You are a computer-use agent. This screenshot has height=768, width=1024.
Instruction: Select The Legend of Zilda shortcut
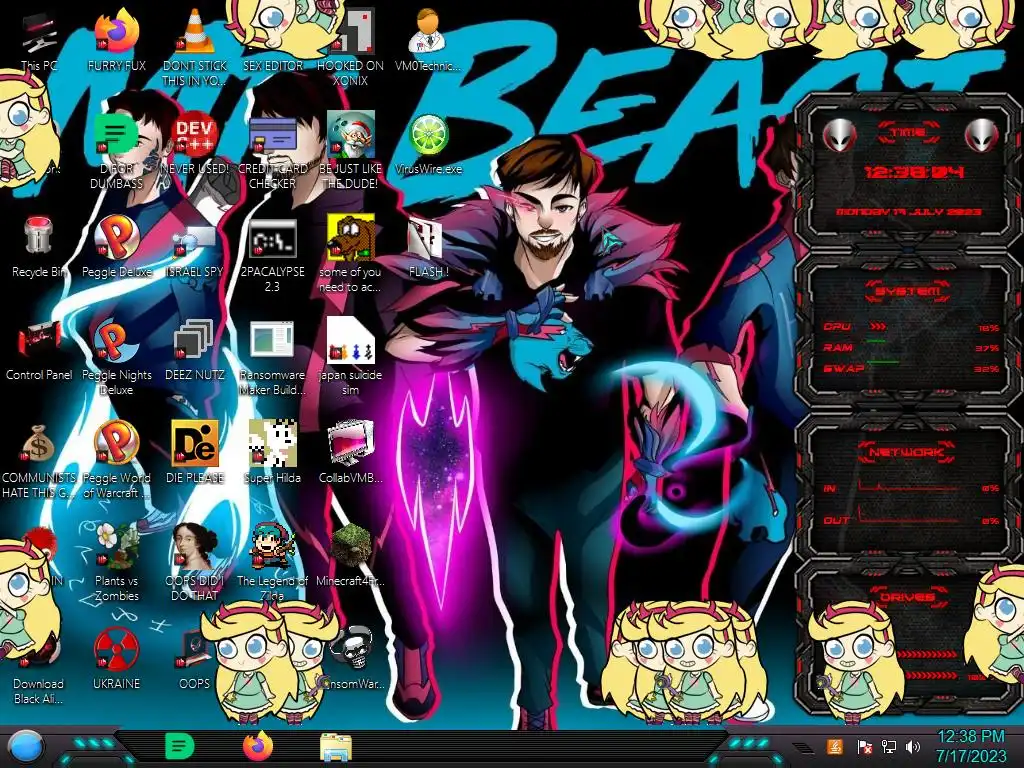tap(273, 563)
